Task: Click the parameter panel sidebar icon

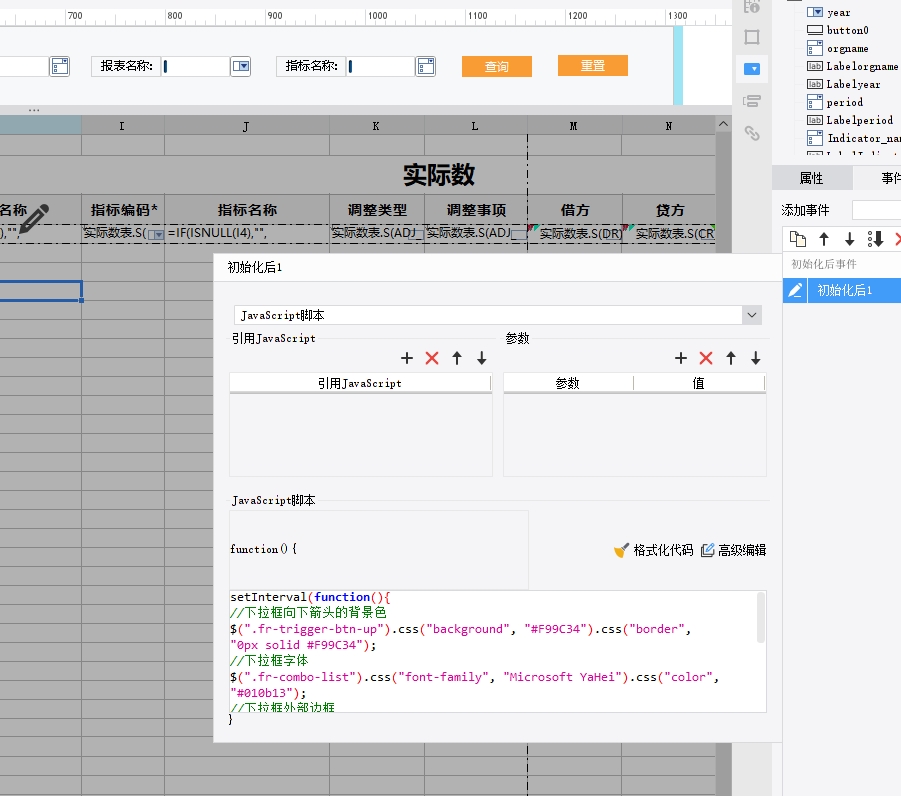Action: point(752,101)
